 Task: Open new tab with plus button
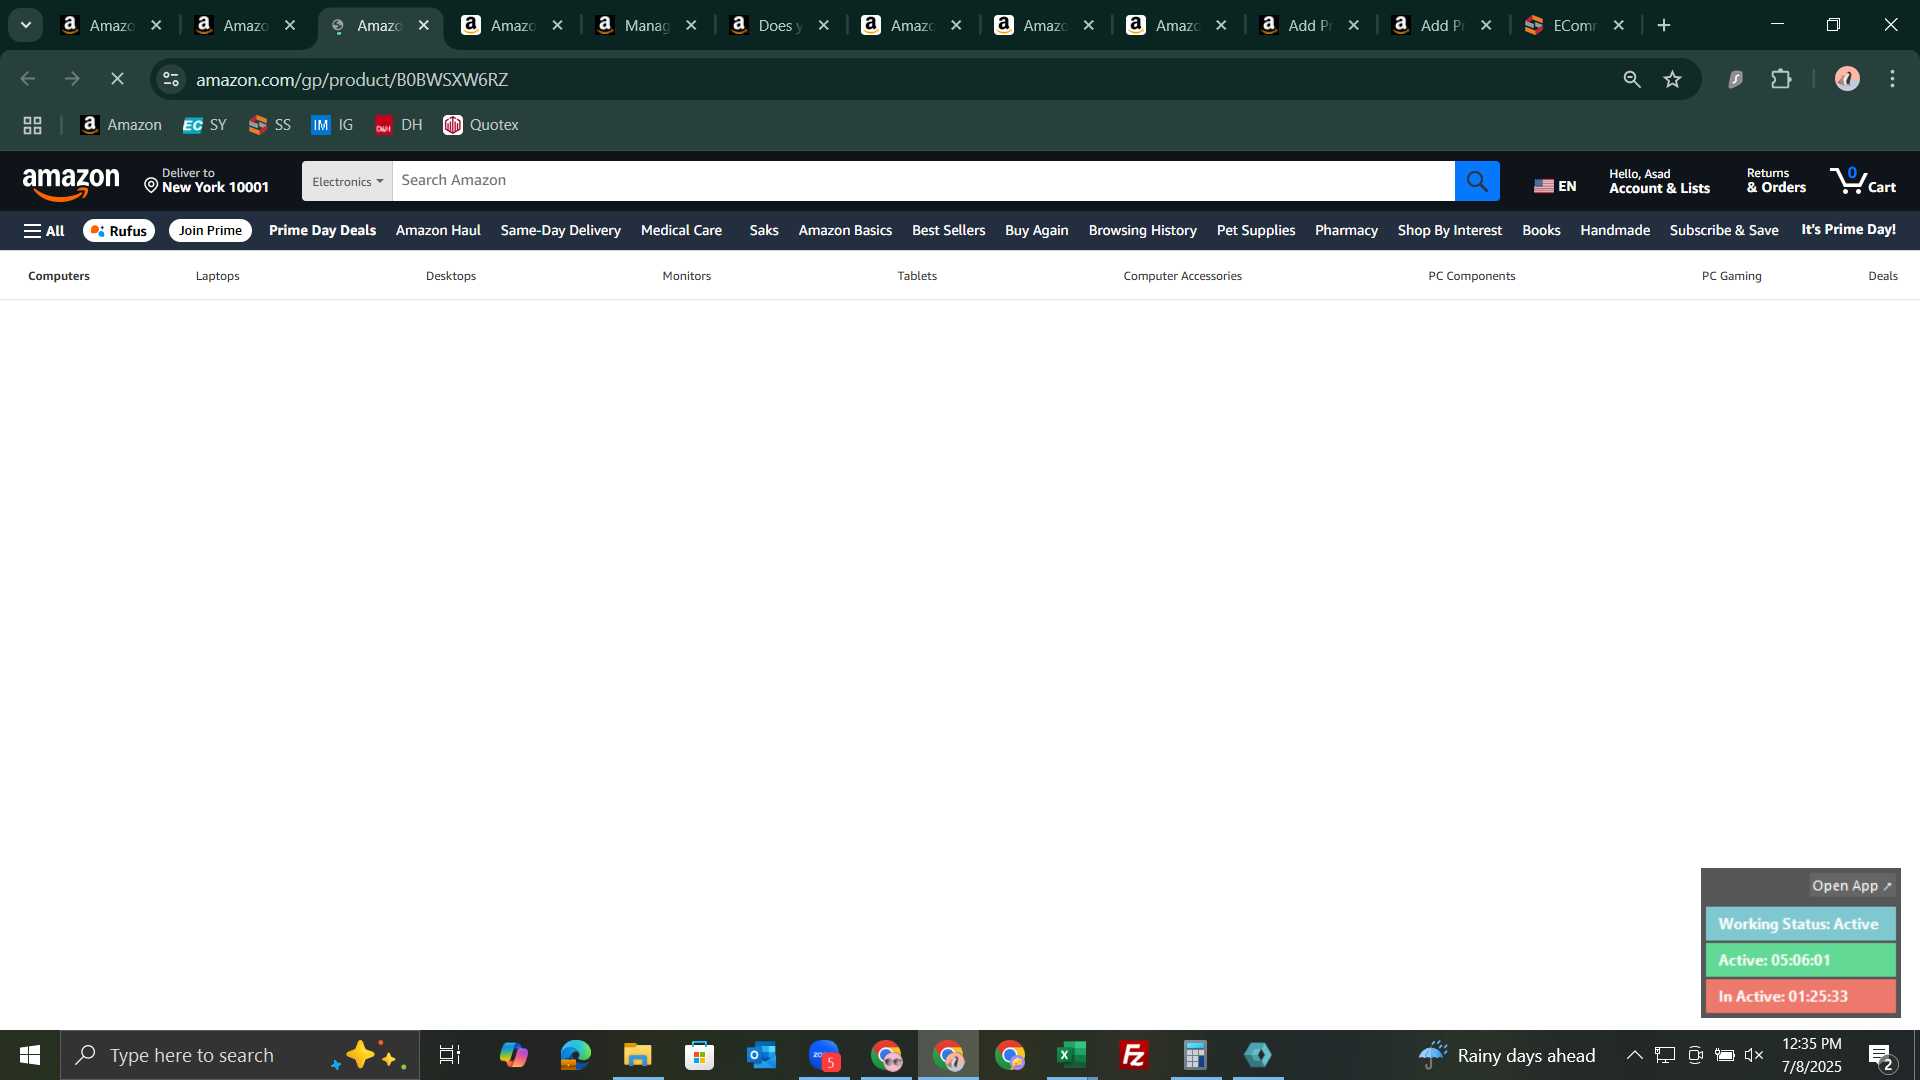coord(1664,25)
